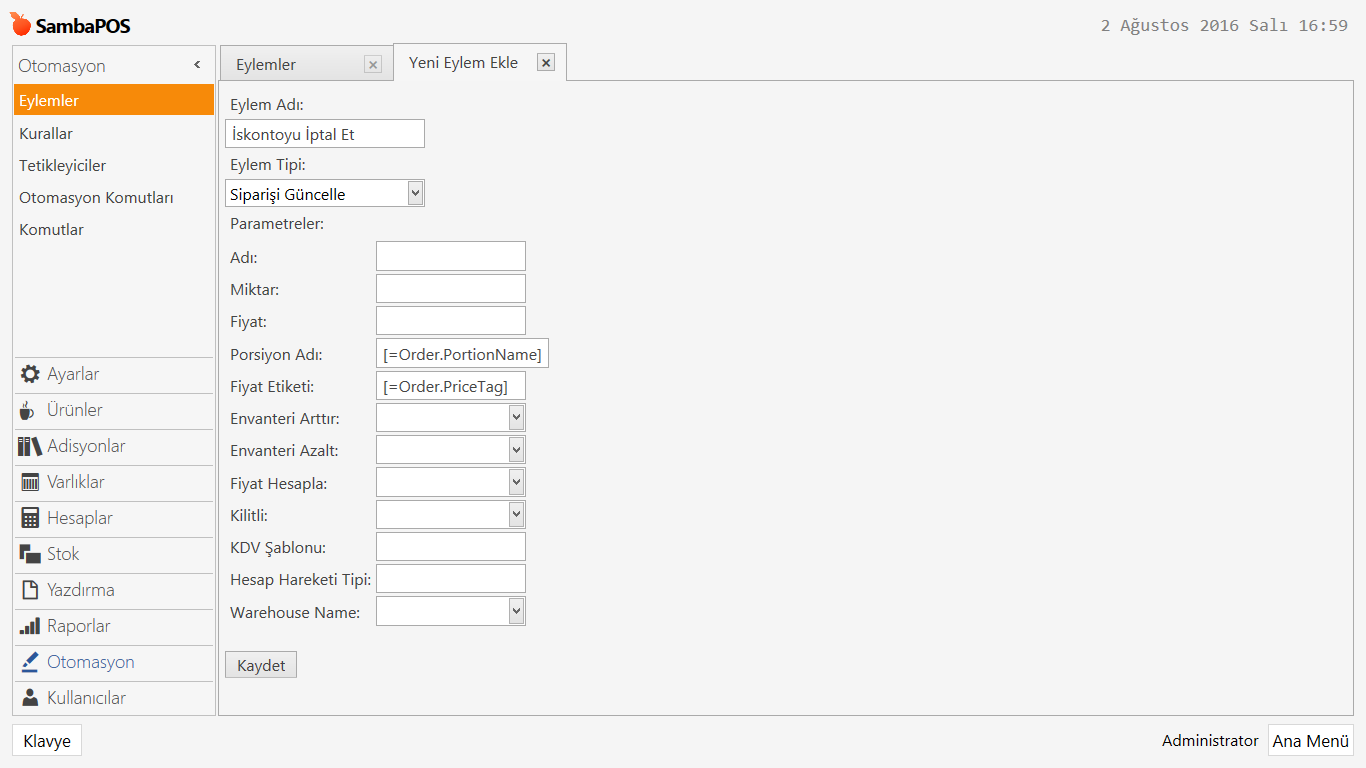Open the Otomasyon pen section at bottom

click(x=114, y=662)
